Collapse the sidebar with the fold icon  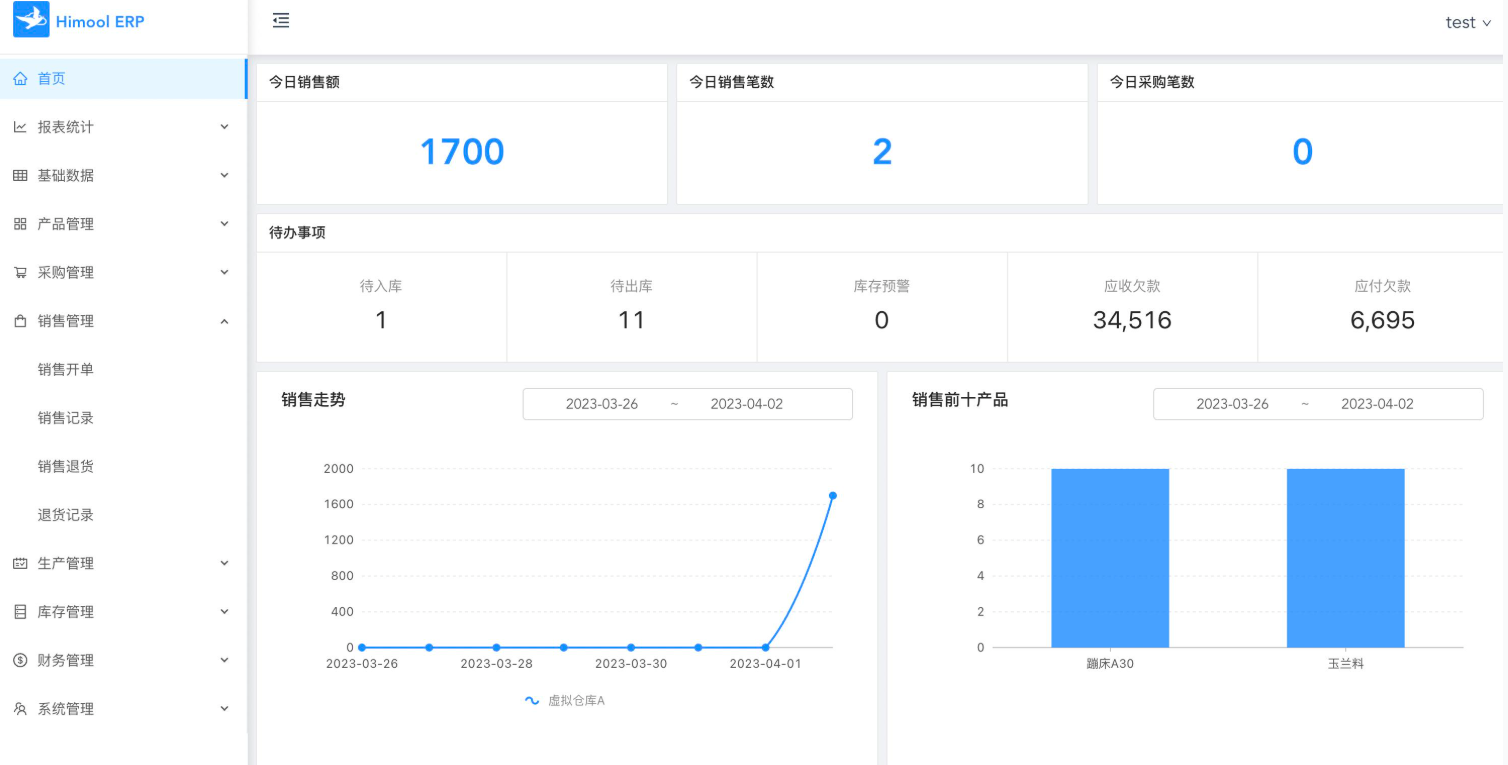click(x=281, y=20)
